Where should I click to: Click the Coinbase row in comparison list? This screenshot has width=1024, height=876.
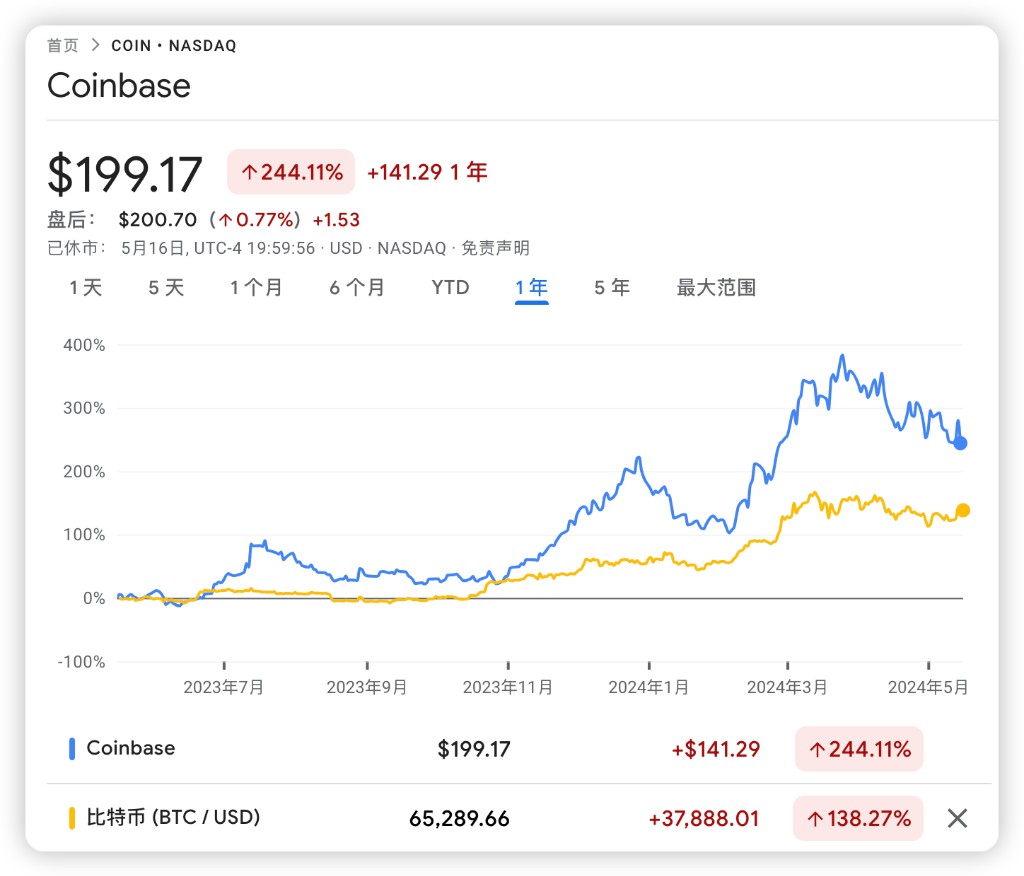(131, 748)
